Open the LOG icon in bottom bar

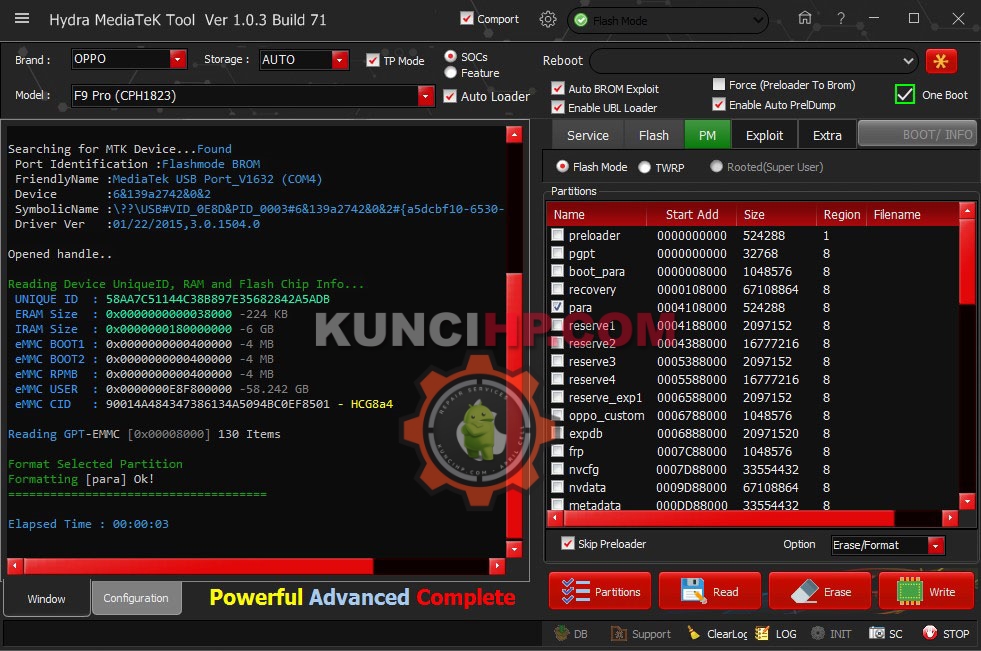776,633
